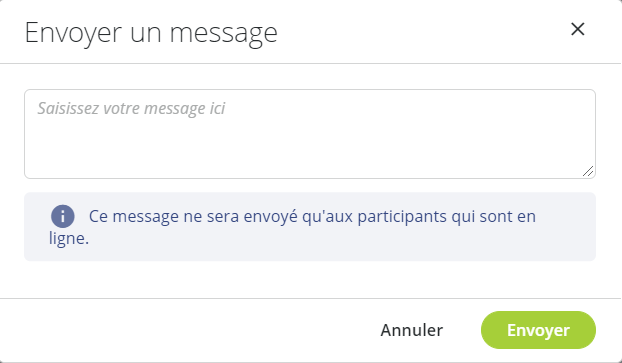This screenshot has width=622, height=363.
Task: Click the Envoyer button
Action: pos(538,330)
